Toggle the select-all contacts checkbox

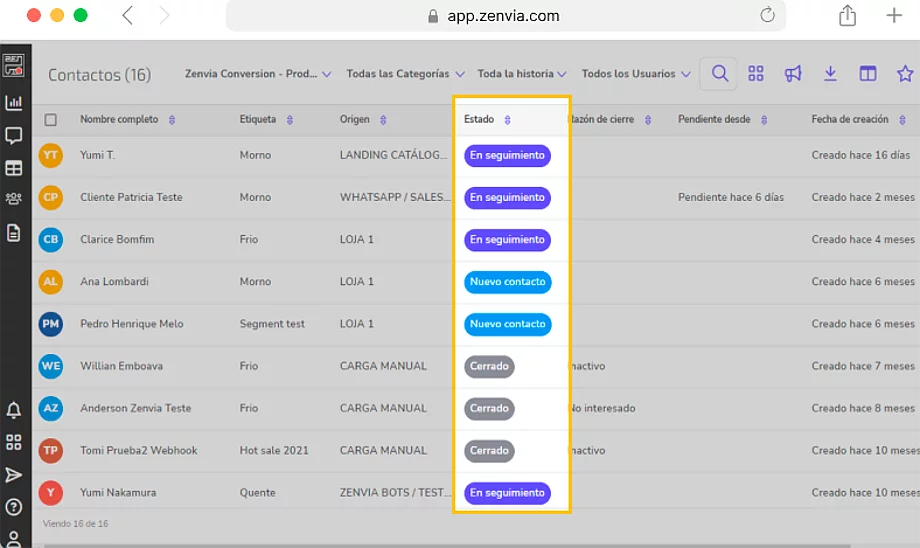[x=50, y=120]
